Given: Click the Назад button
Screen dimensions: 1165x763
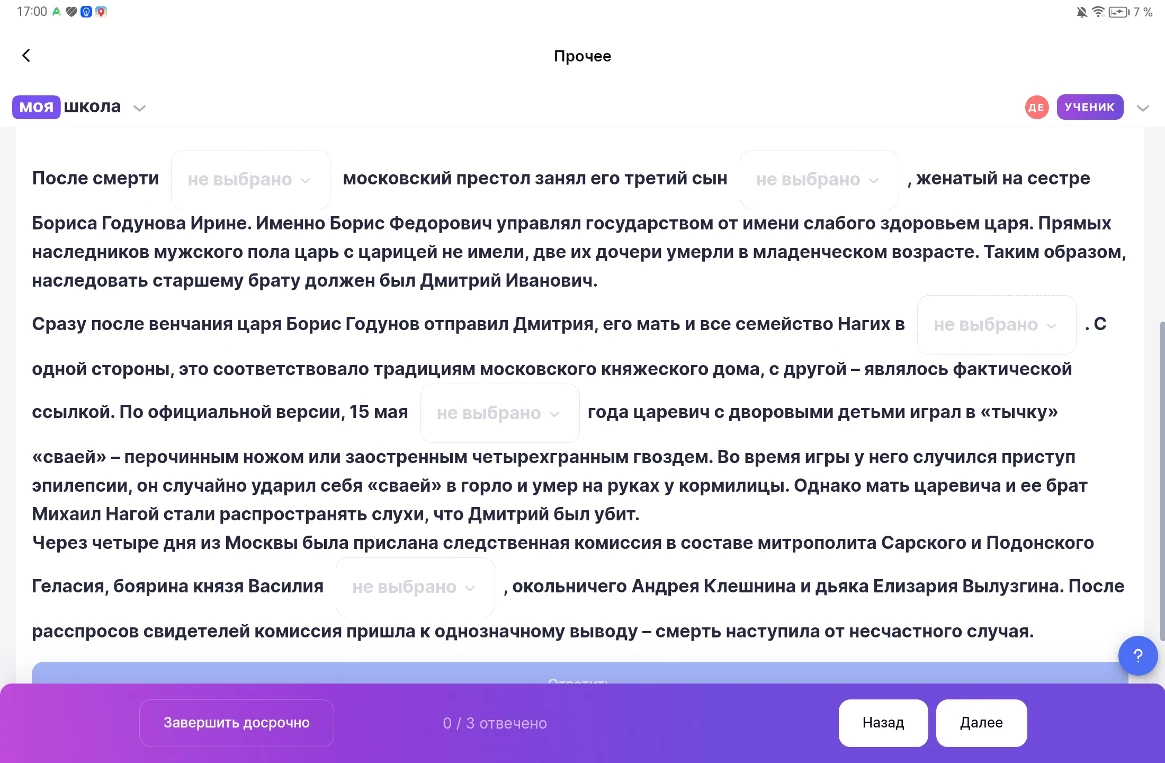Looking at the screenshot, I should 883,723.
